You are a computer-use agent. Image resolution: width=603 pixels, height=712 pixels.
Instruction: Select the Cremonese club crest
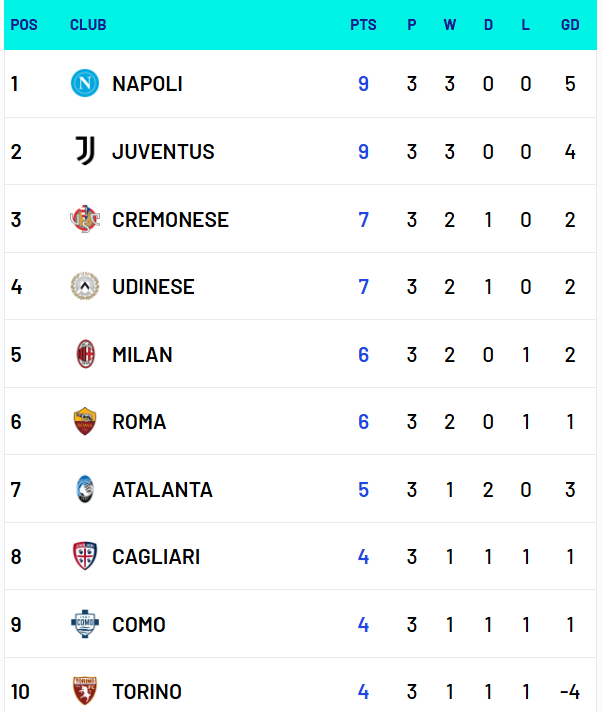(85, 219)
